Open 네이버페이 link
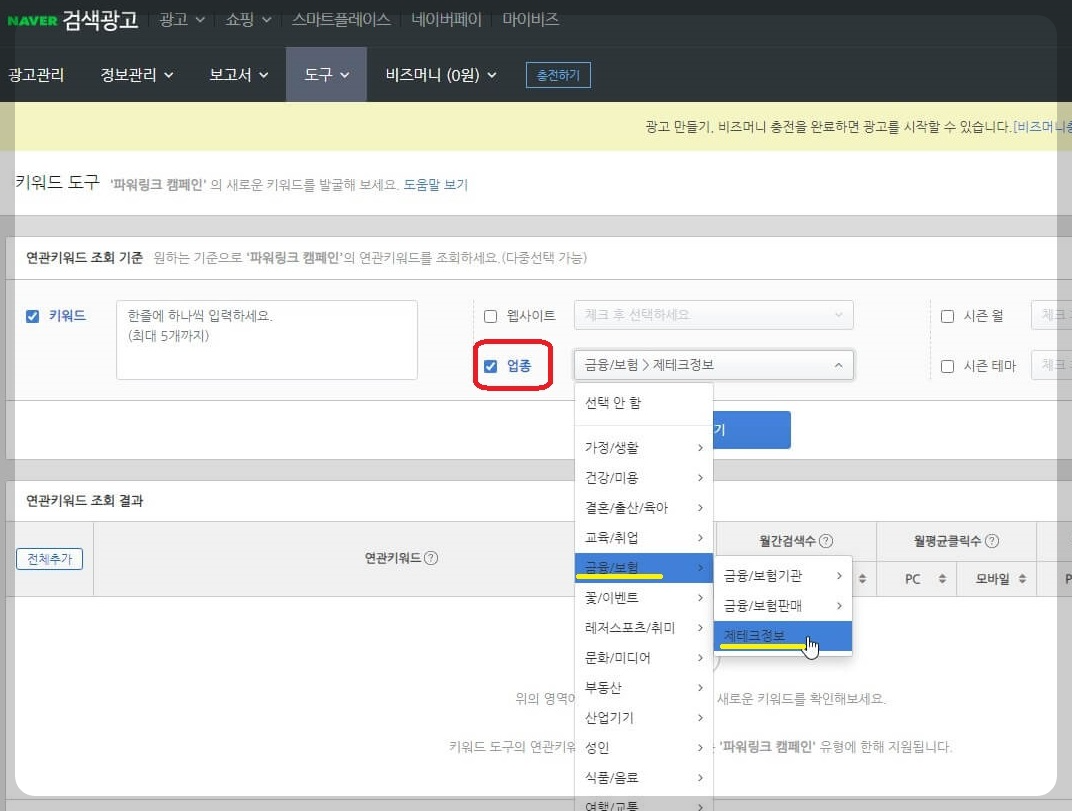Screen dimensions: 1072x811 [x=446, y=19]
